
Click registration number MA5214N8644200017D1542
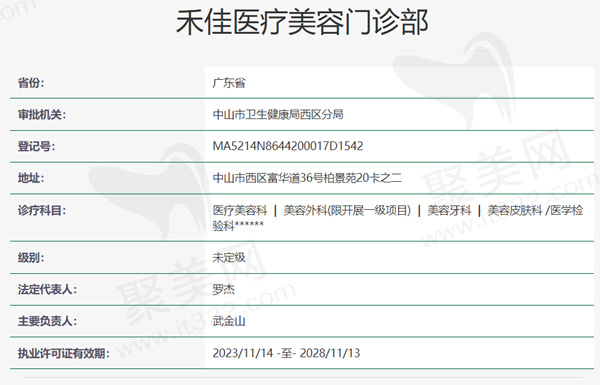click(x=288, y=146)
